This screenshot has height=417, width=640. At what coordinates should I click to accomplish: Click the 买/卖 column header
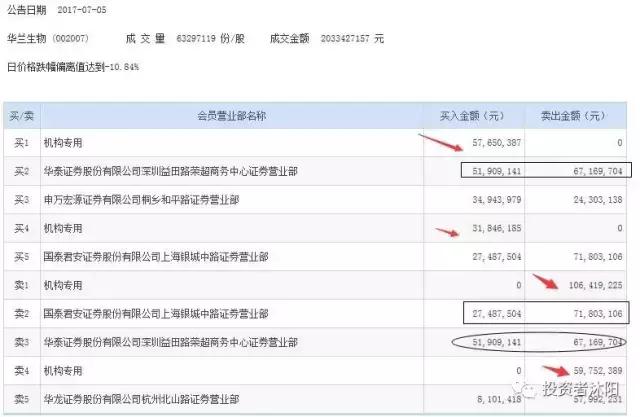pos(22,116)
